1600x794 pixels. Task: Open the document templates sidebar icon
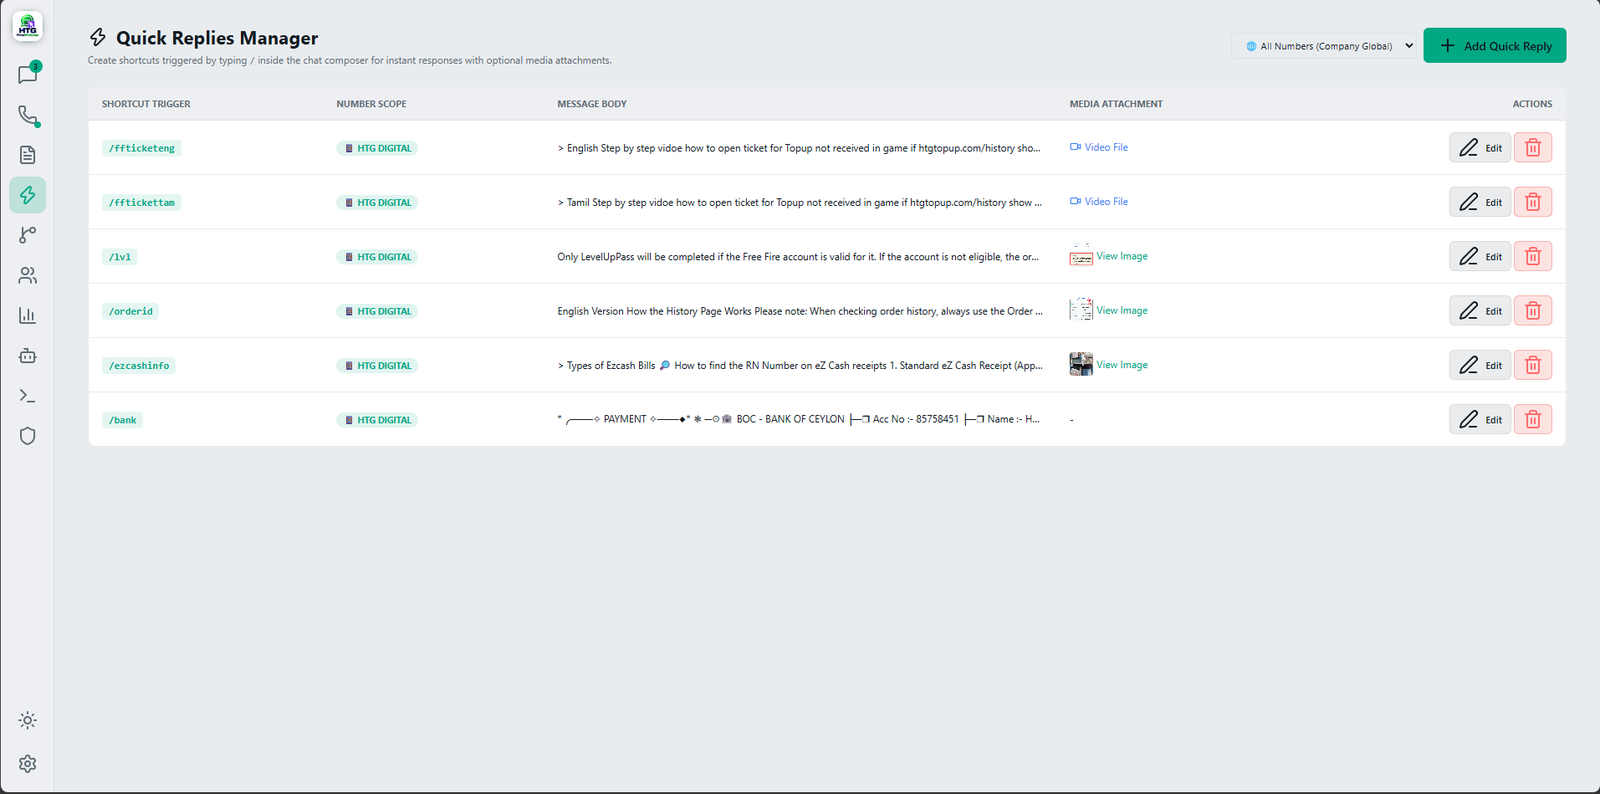[28, 155]
